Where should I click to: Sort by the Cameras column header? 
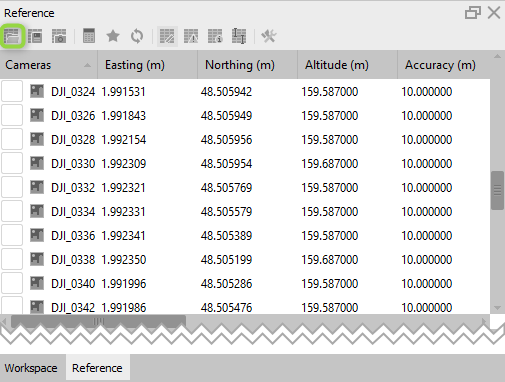48,65
